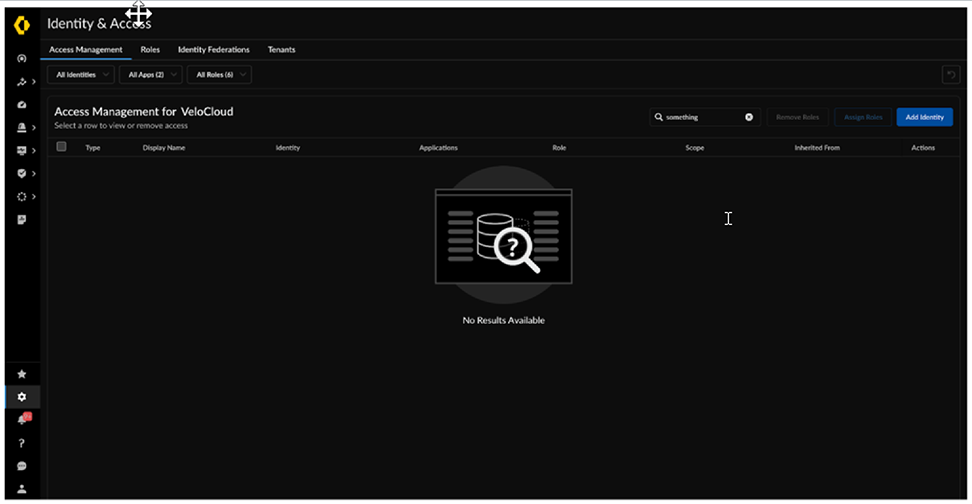Go to the Tenants tab
972x504 pixels.
(281, 49)
